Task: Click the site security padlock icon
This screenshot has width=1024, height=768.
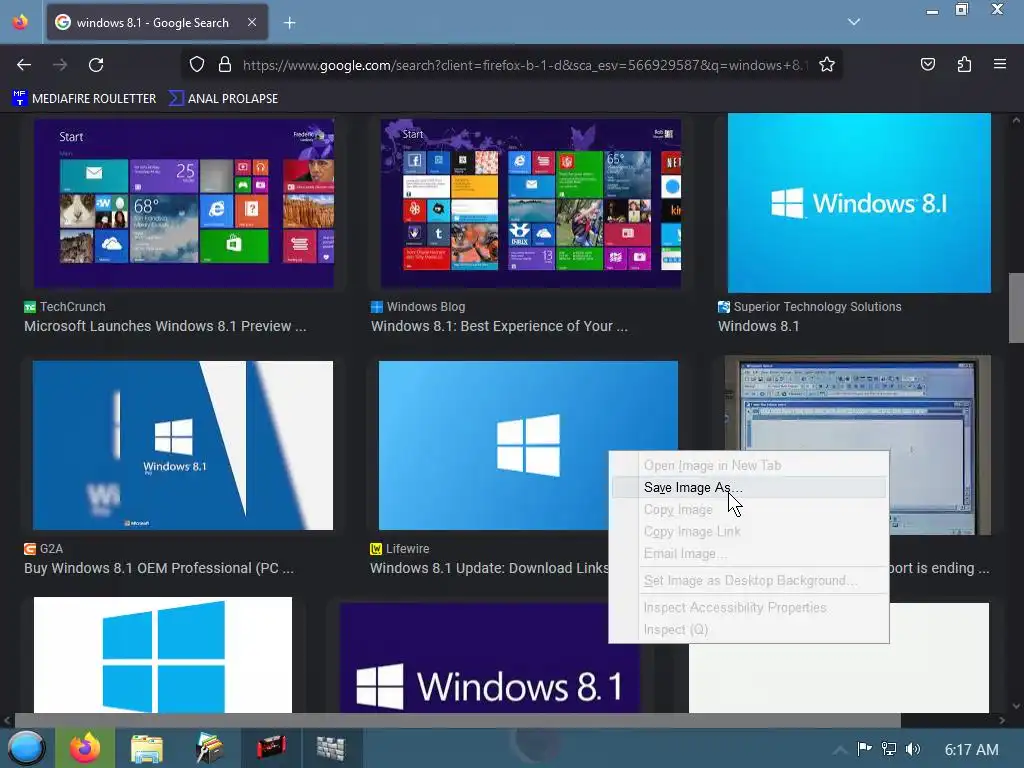Action: pos(225,64)
